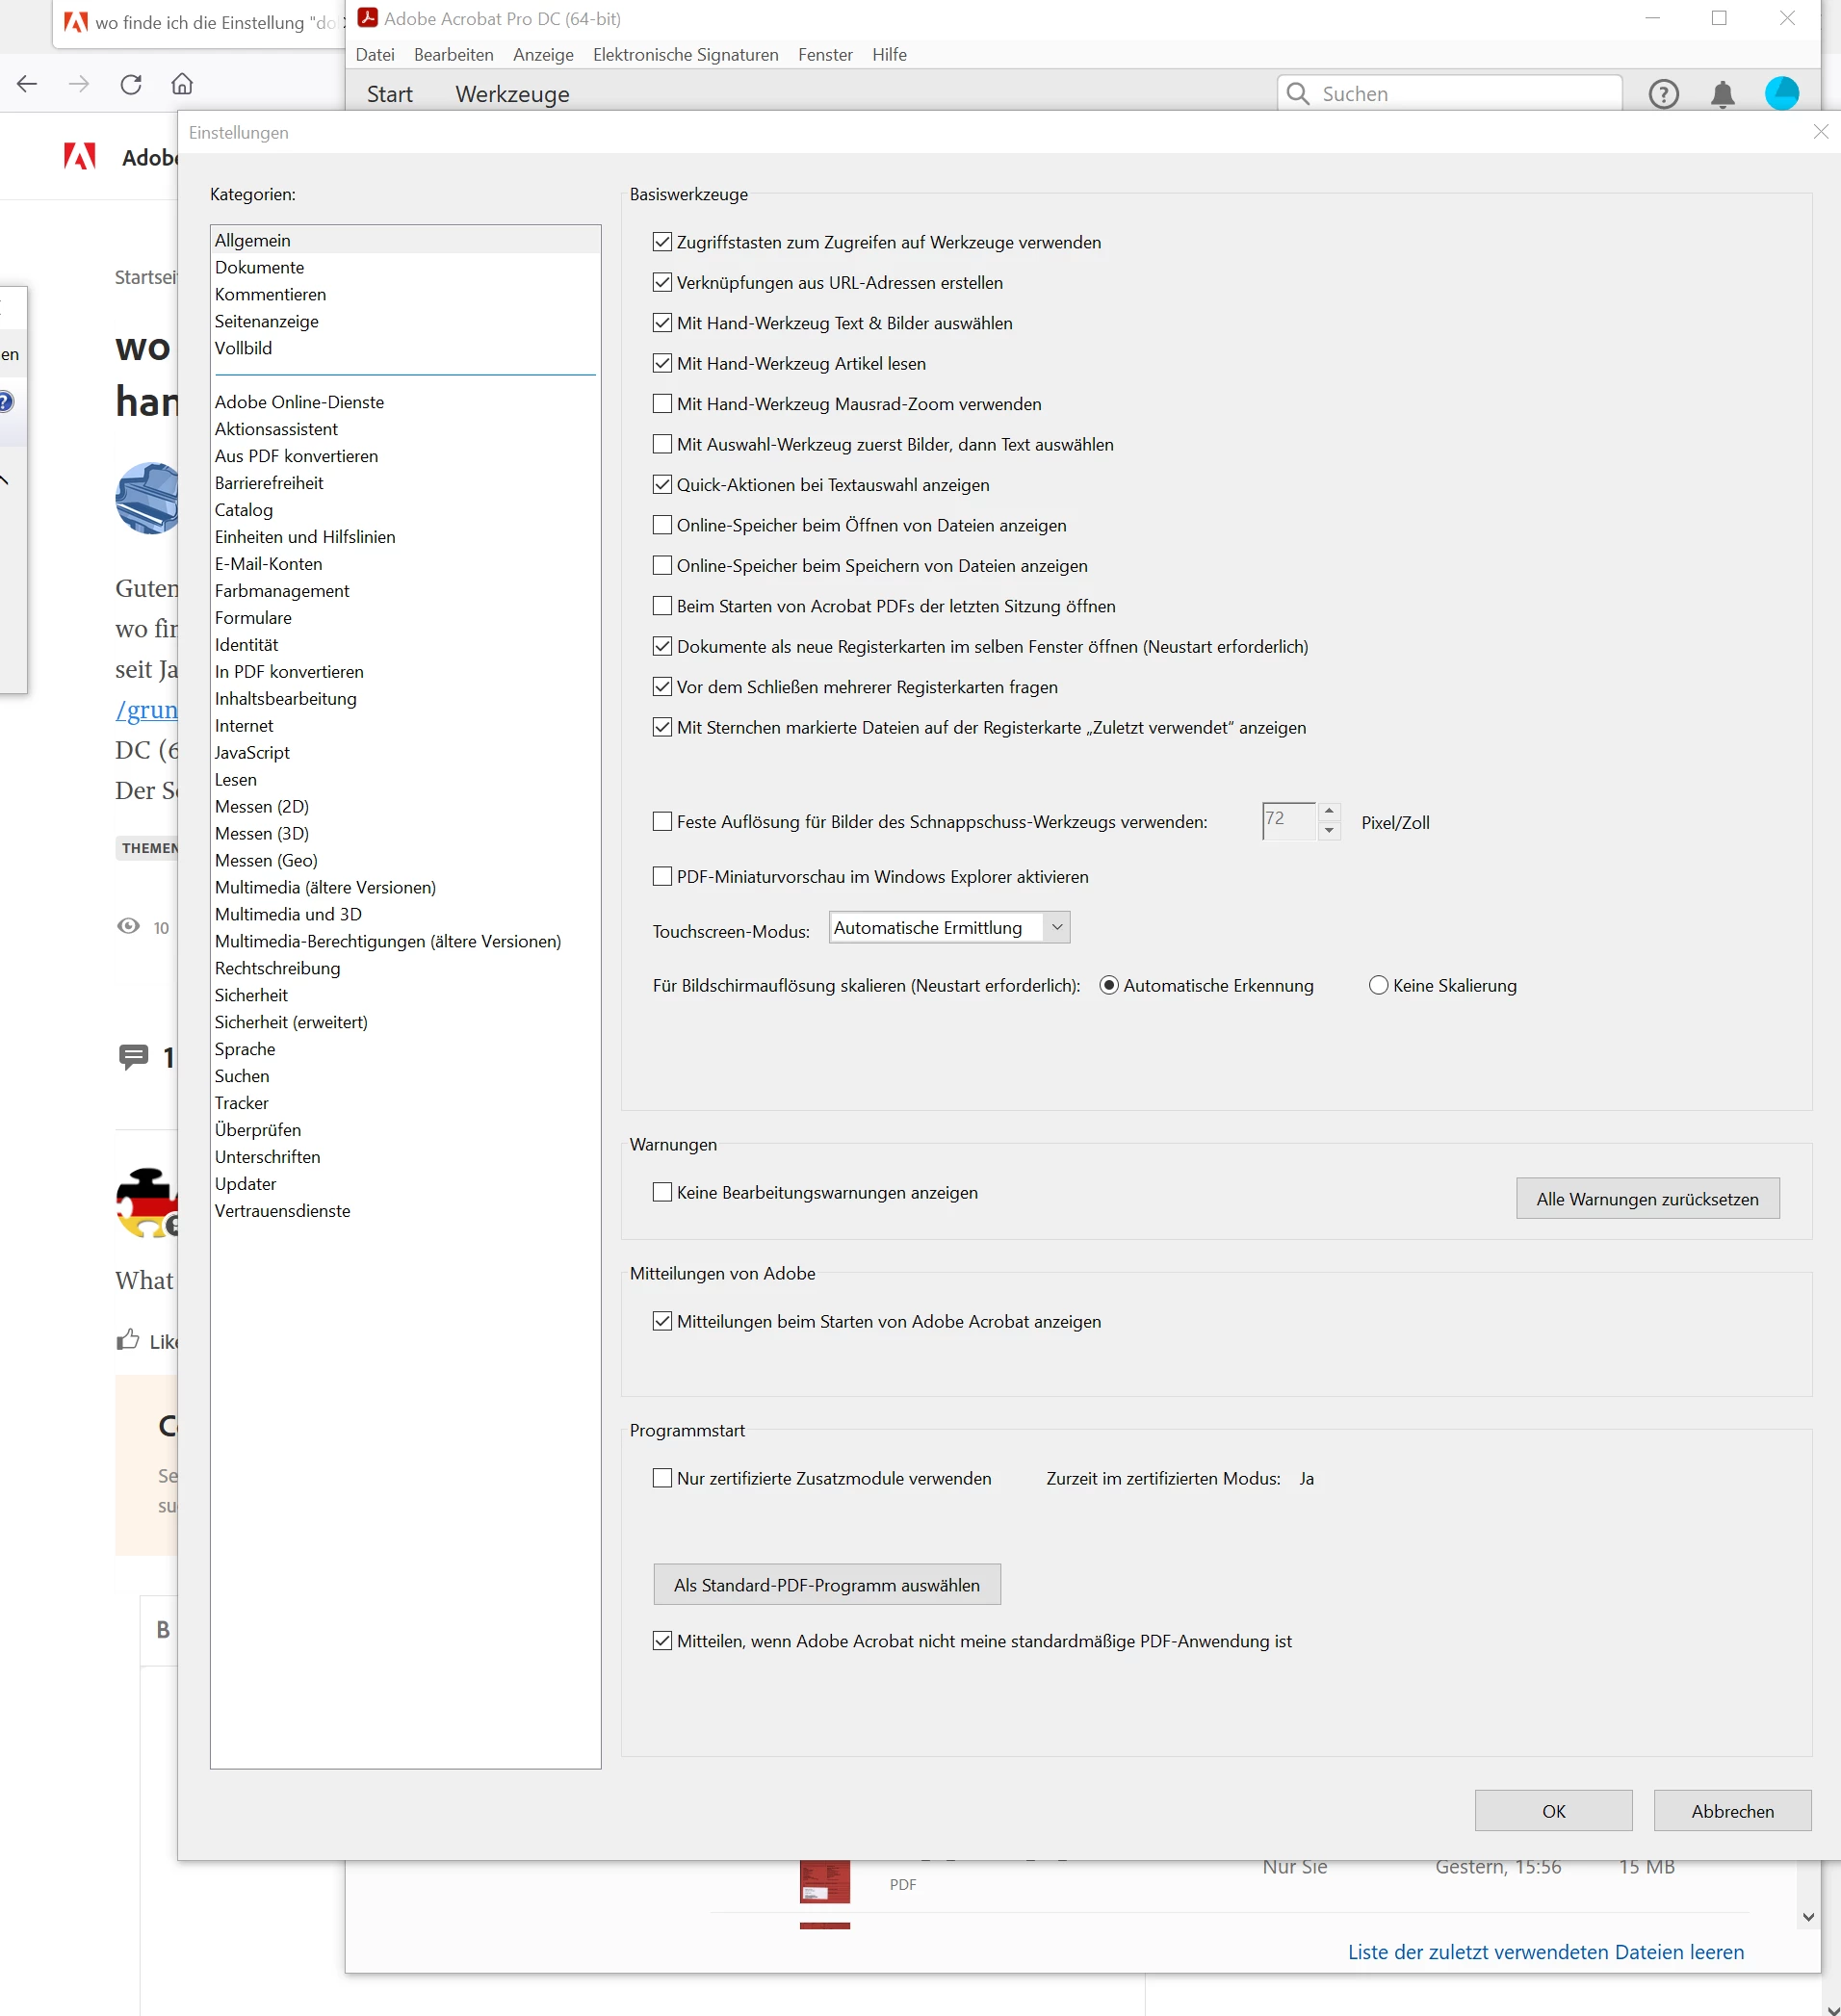Screen dimensions: 1841x2016
Task: Toggle Verknüpfungen aus URL-Adressen erstellen
Action: click(x=662, y=282)
